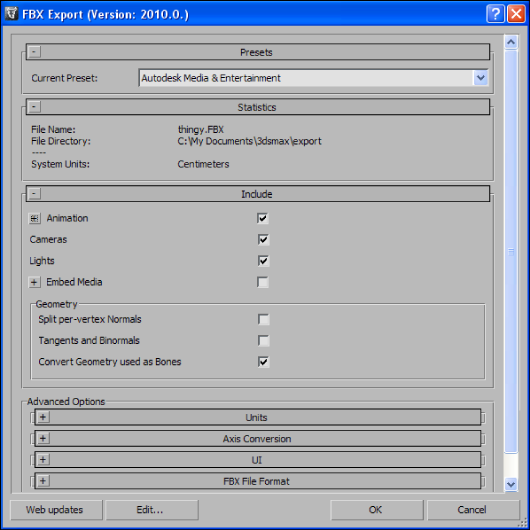Screen dimensions: 530x530
Task: Expand the Units rollout
Action: (x=258, y=417)
